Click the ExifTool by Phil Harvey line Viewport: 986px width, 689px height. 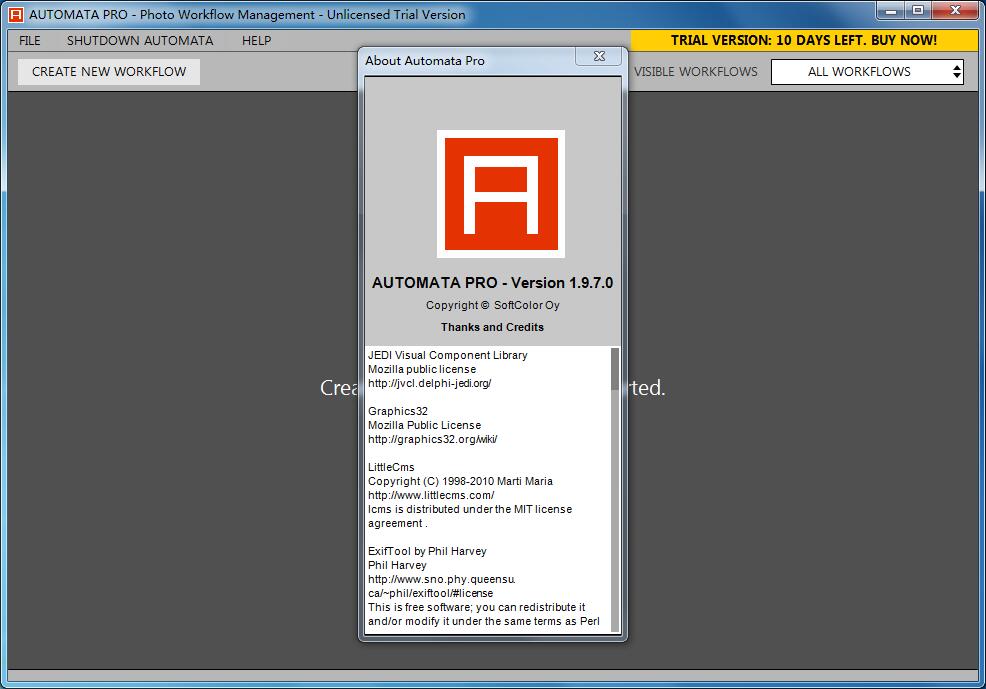[x=427, y=551]
